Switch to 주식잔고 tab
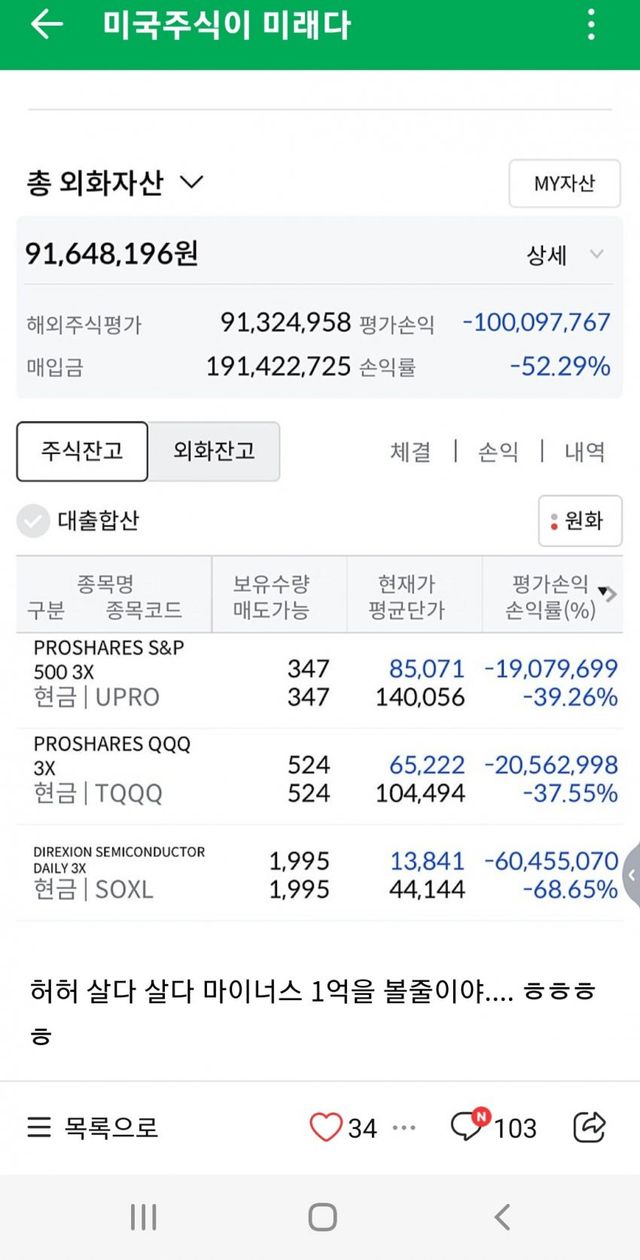The height and width of the screenshot is (1260, 640). pos(82,451)
